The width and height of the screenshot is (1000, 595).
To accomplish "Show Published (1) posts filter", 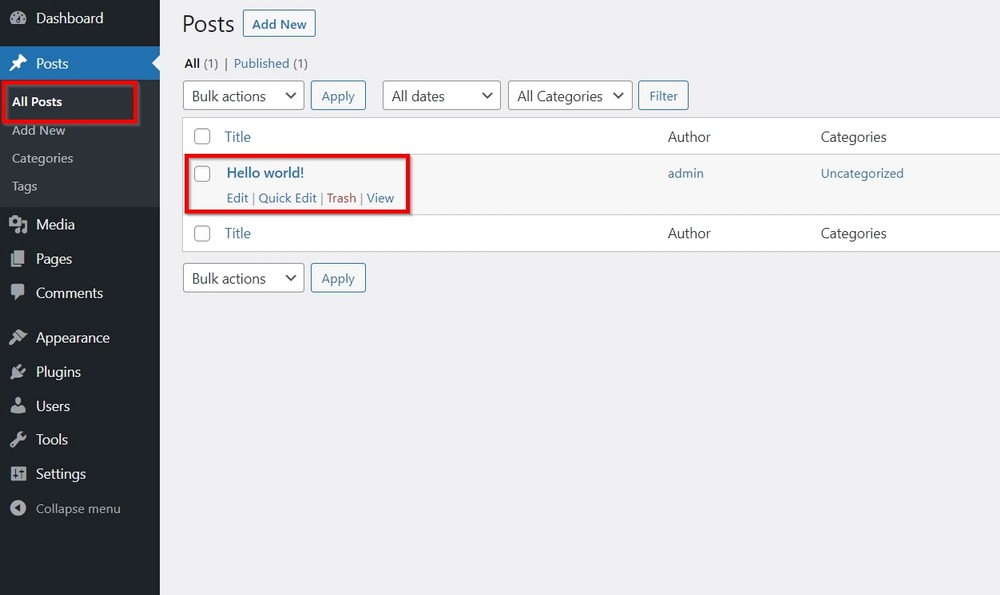I will point(270,63).
